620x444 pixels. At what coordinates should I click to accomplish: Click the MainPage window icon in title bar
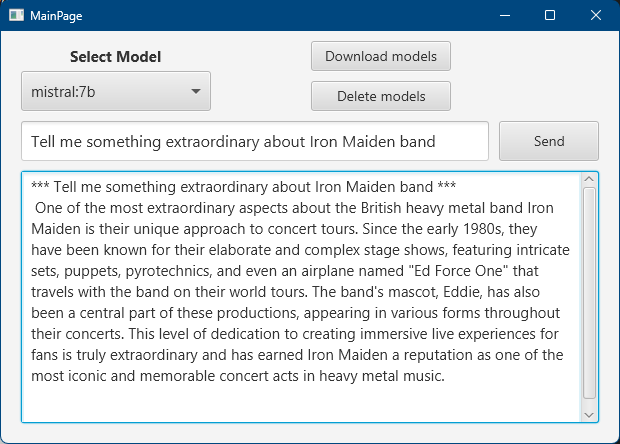tap(16, 15)
